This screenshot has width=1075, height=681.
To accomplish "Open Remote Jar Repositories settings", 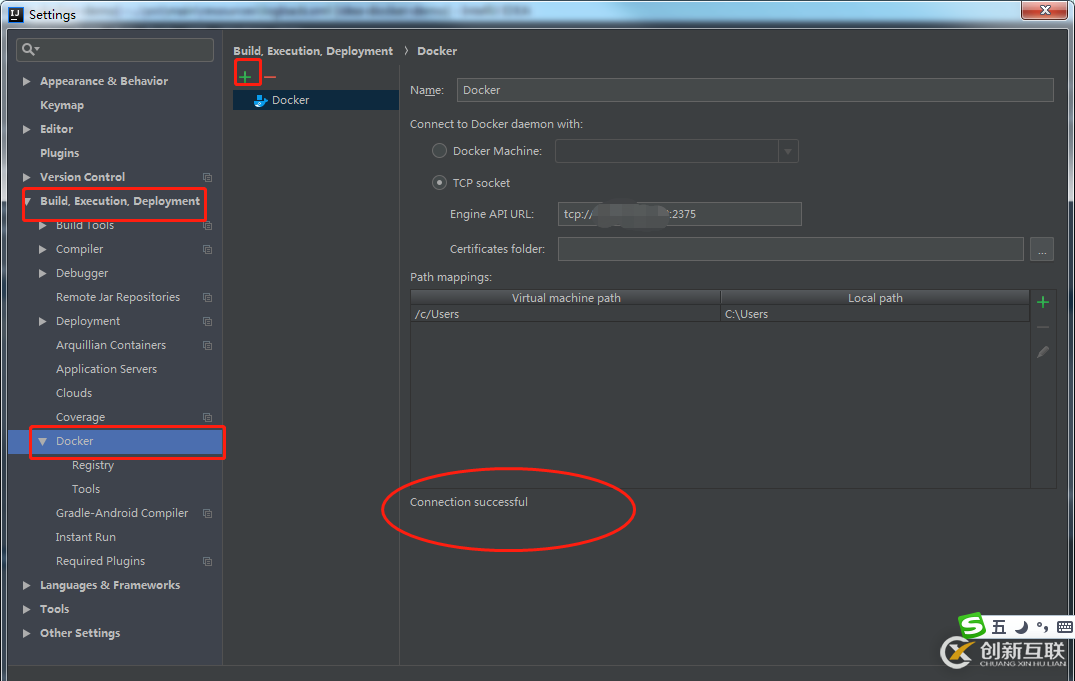I will [118, 297].
